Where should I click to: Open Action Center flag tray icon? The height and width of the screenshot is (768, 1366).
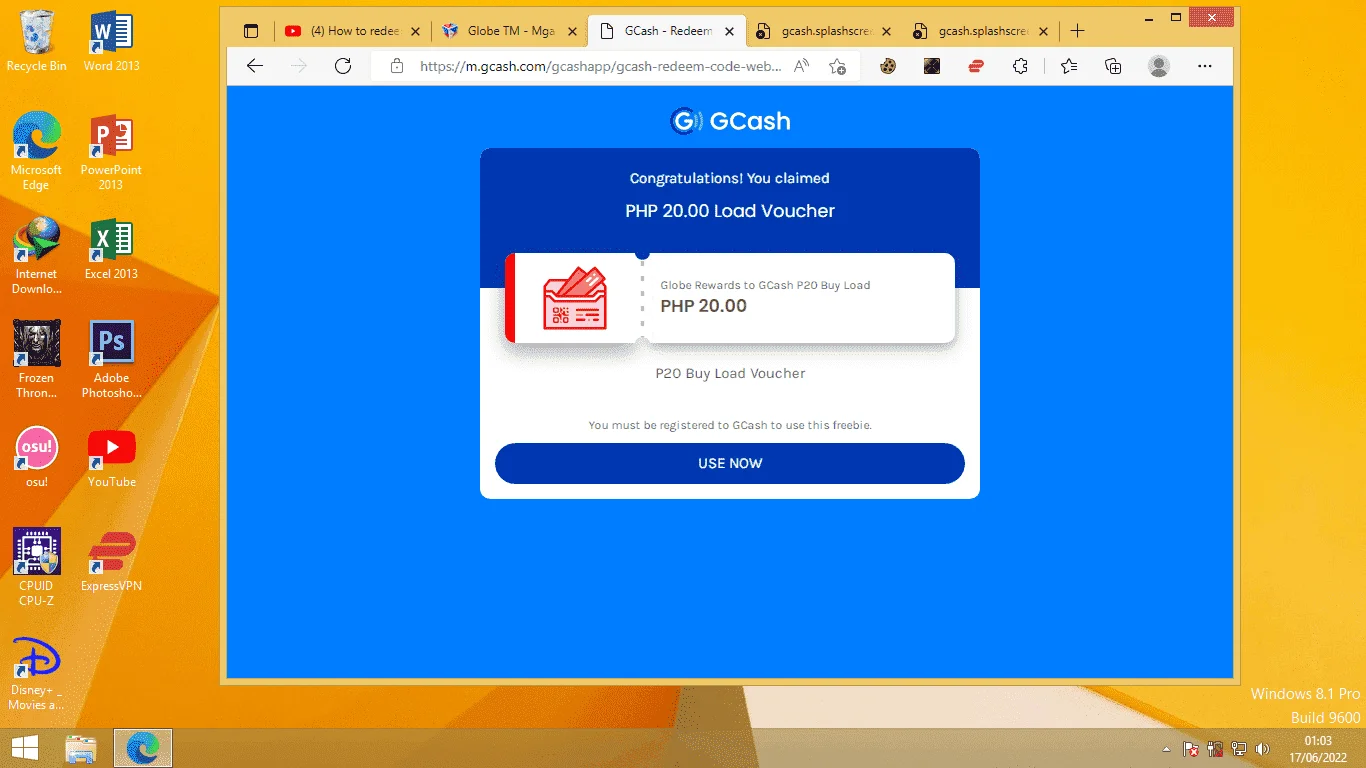tap(1192, 749)
